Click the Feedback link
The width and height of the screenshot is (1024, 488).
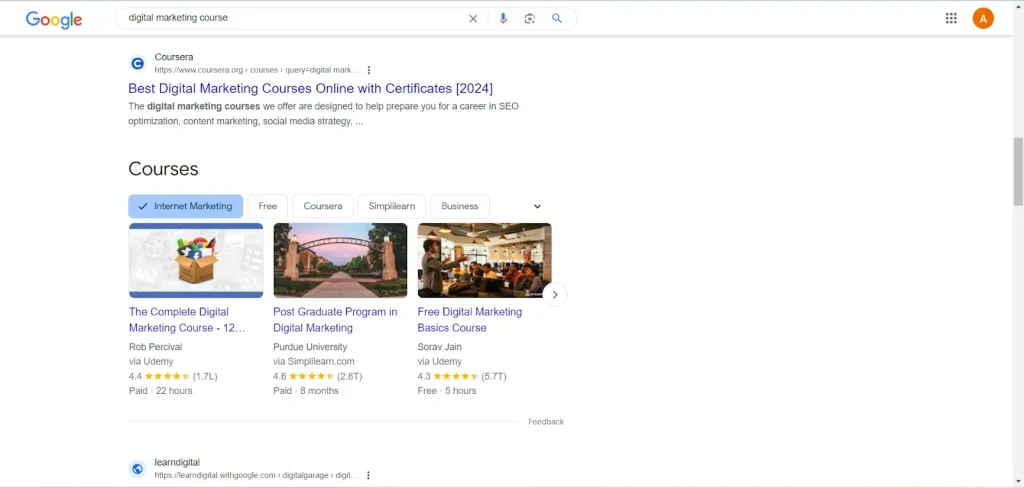pyautogui.click(x=546, y=421)
